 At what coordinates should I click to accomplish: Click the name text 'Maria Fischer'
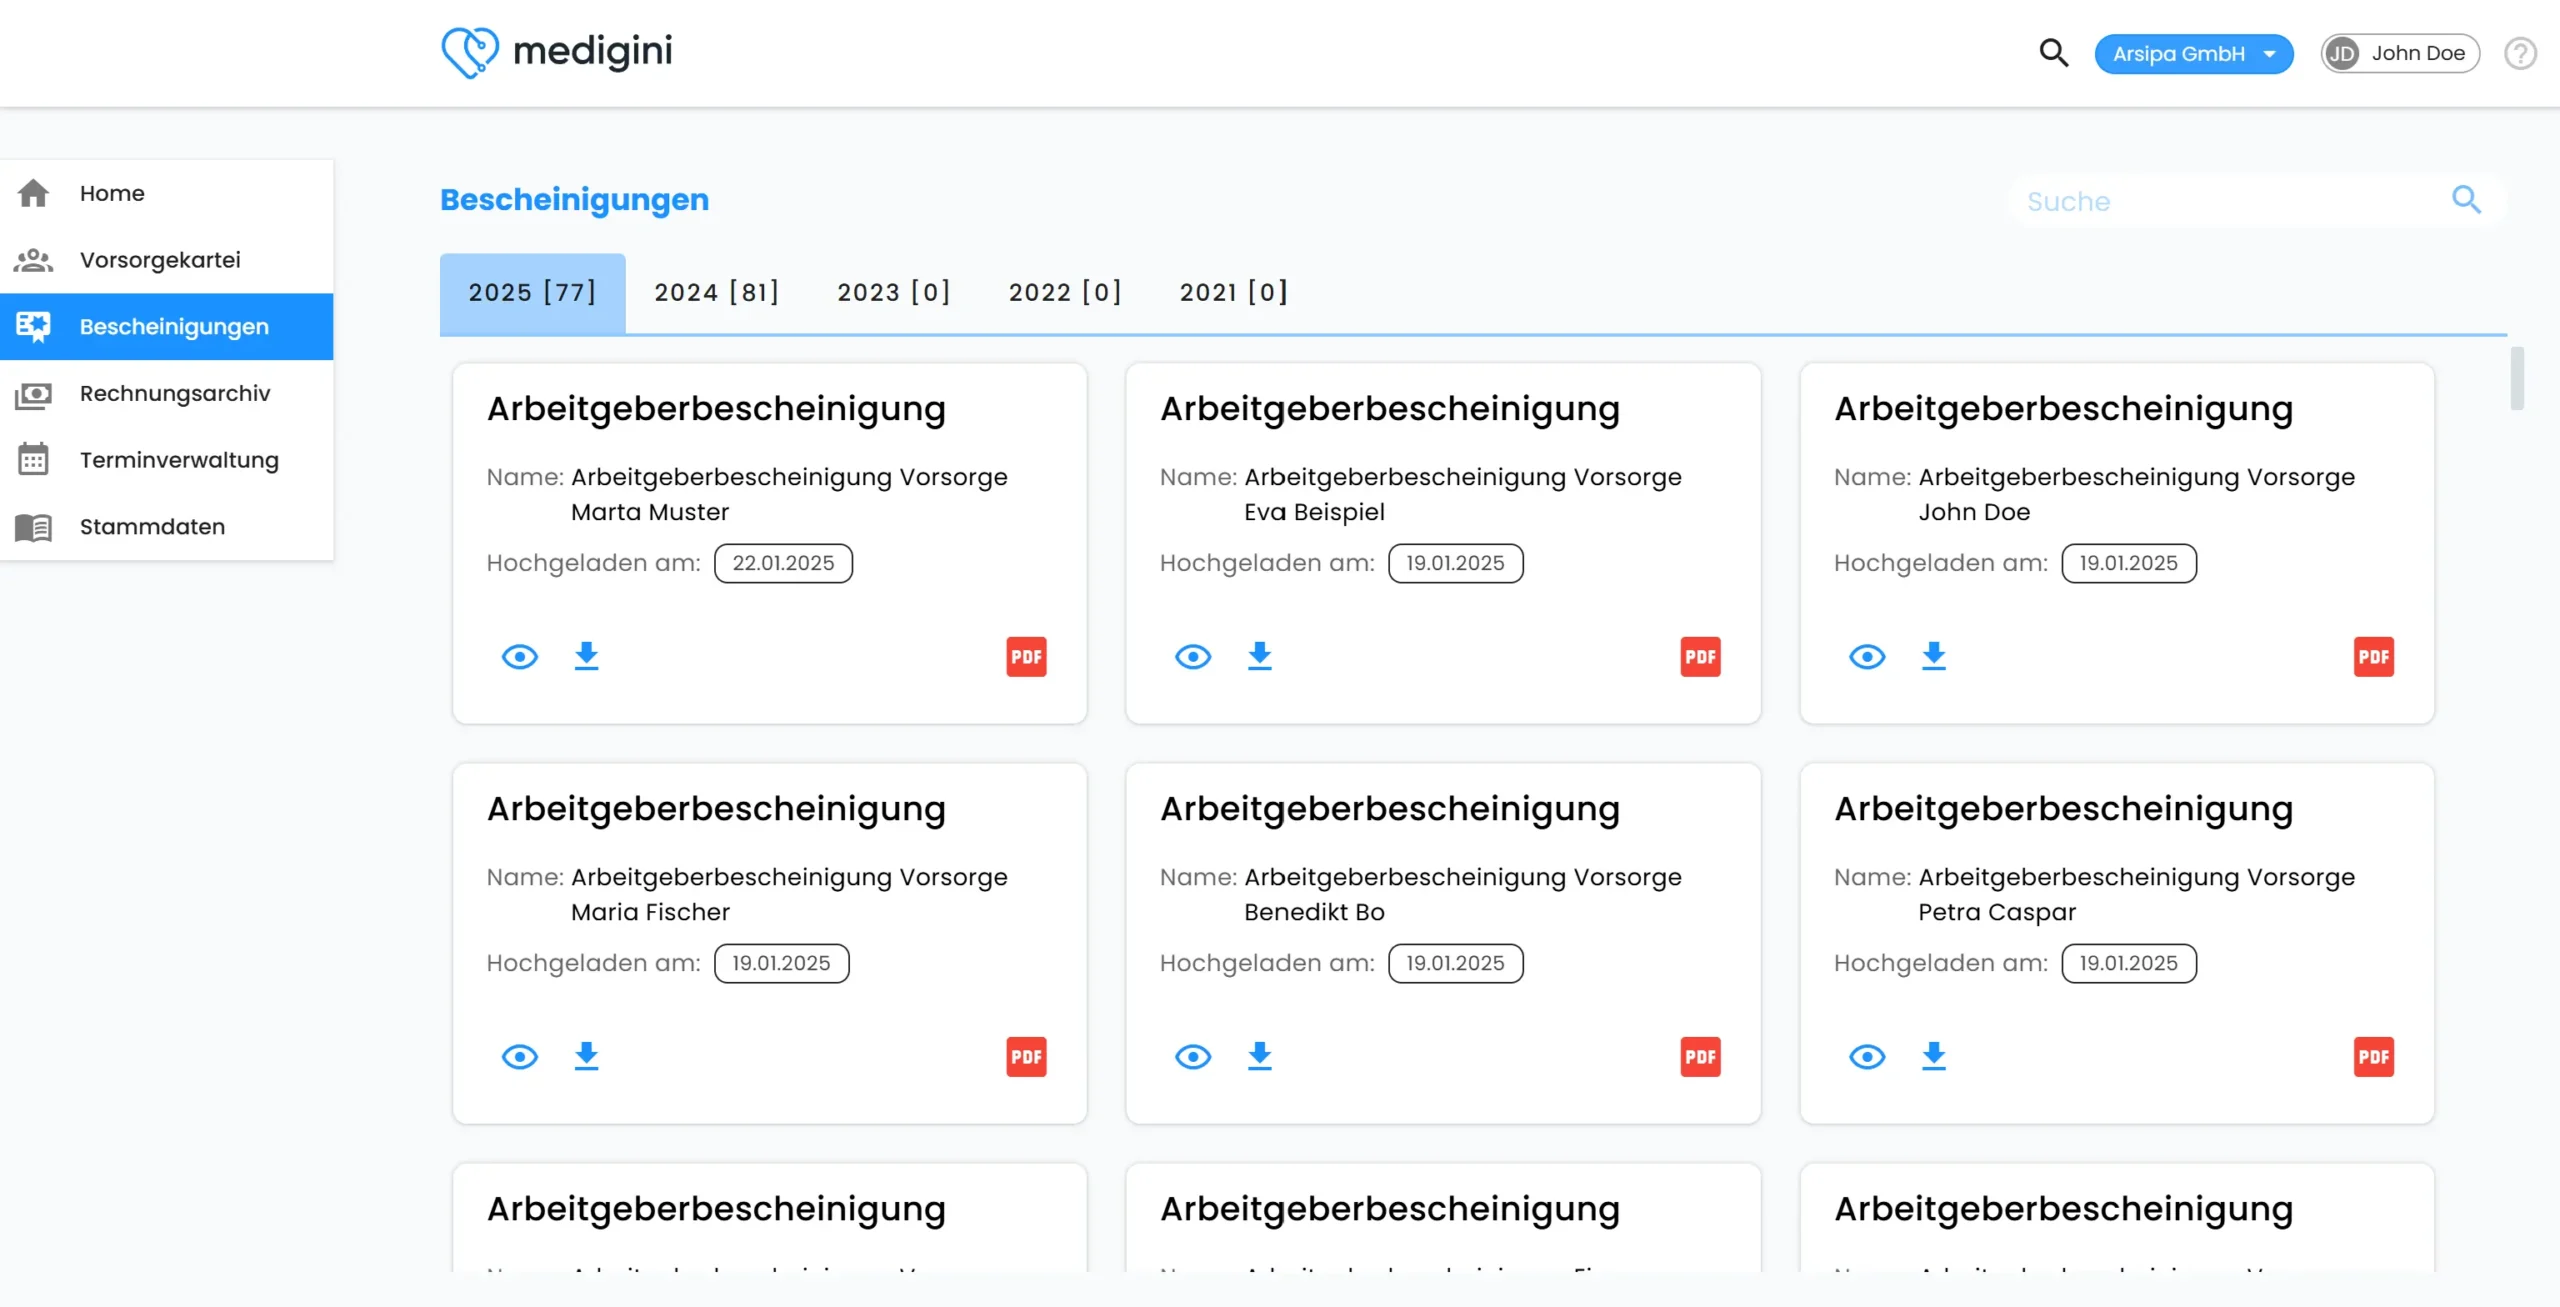pyautogui.click(x=650, y=912)
